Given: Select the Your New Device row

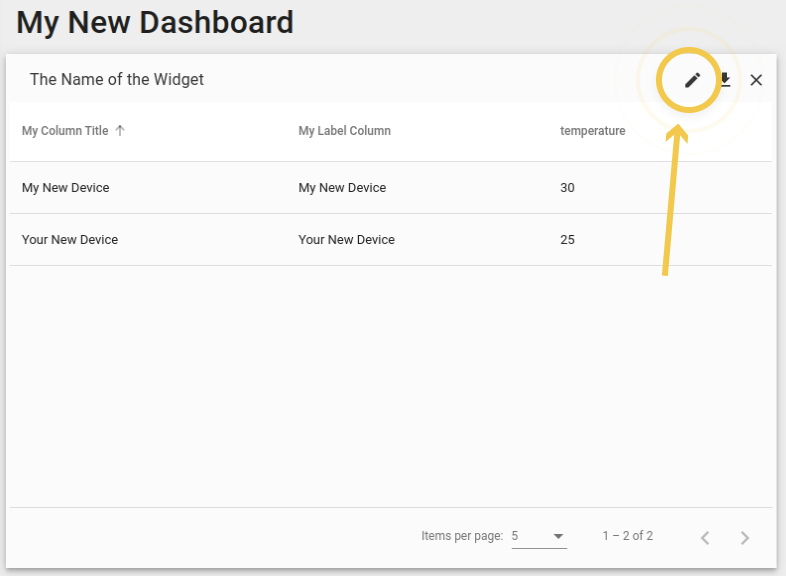Looking at the screenshot, I should pos(390,240).
